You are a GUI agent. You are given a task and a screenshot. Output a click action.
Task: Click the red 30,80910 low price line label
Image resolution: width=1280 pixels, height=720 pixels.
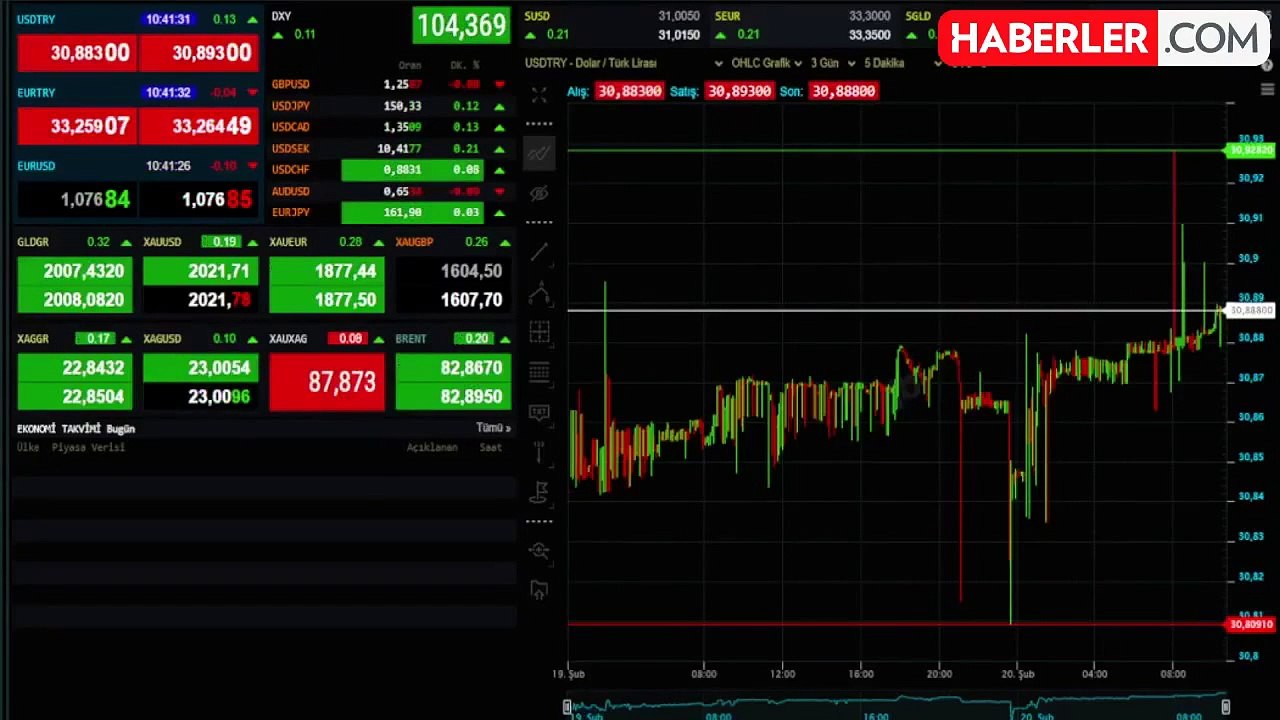click(x=1250, y=624)
